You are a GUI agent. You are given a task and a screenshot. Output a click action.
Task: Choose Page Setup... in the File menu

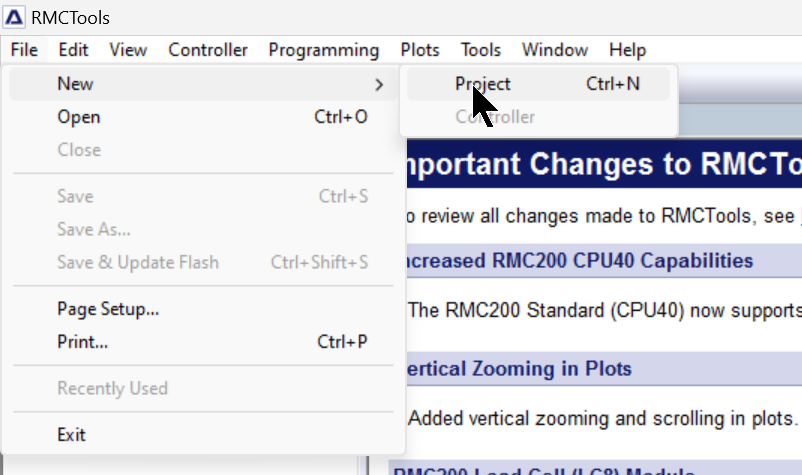click(202, 309)
